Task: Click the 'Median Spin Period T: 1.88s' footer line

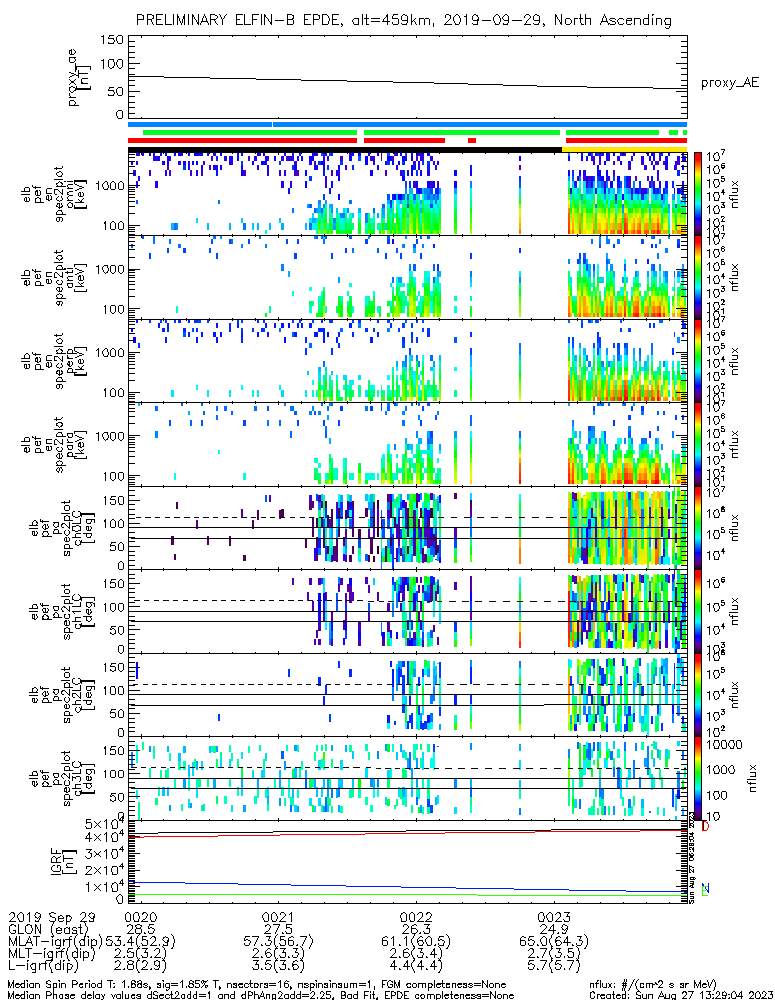Action: click(257, 985)
